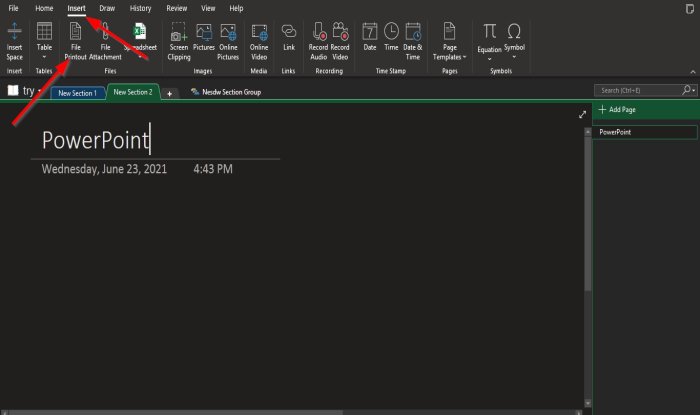
Task: Select the Insert ribbon tab
Action: pos(76,8)
